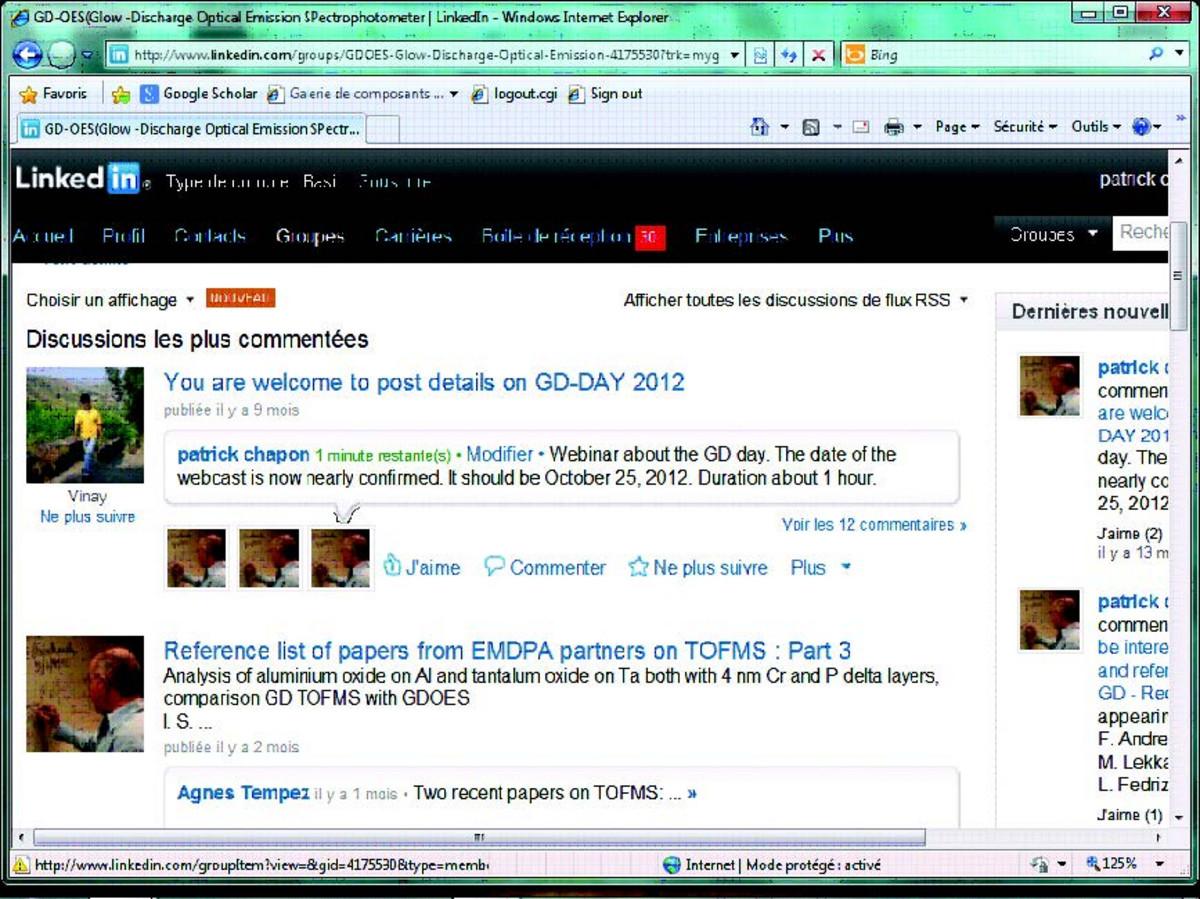Click starred Ne plus suivre in action bar
Screen dimensions: 1200x899
(x=698, y=567)
